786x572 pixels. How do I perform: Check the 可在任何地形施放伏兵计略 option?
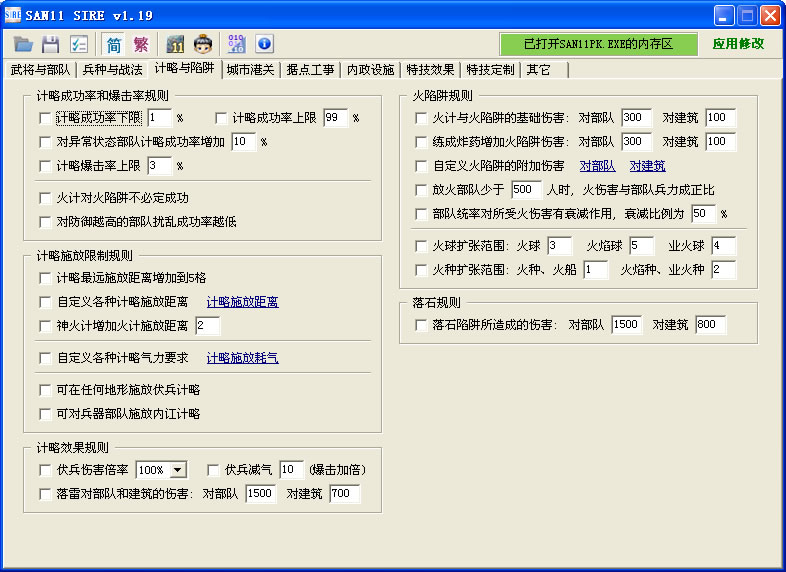[x=44, y=390]
